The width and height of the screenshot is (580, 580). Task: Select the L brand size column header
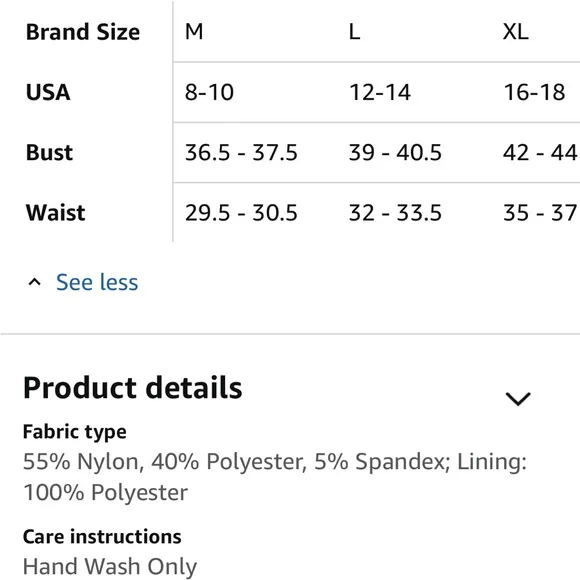(354, 32)
